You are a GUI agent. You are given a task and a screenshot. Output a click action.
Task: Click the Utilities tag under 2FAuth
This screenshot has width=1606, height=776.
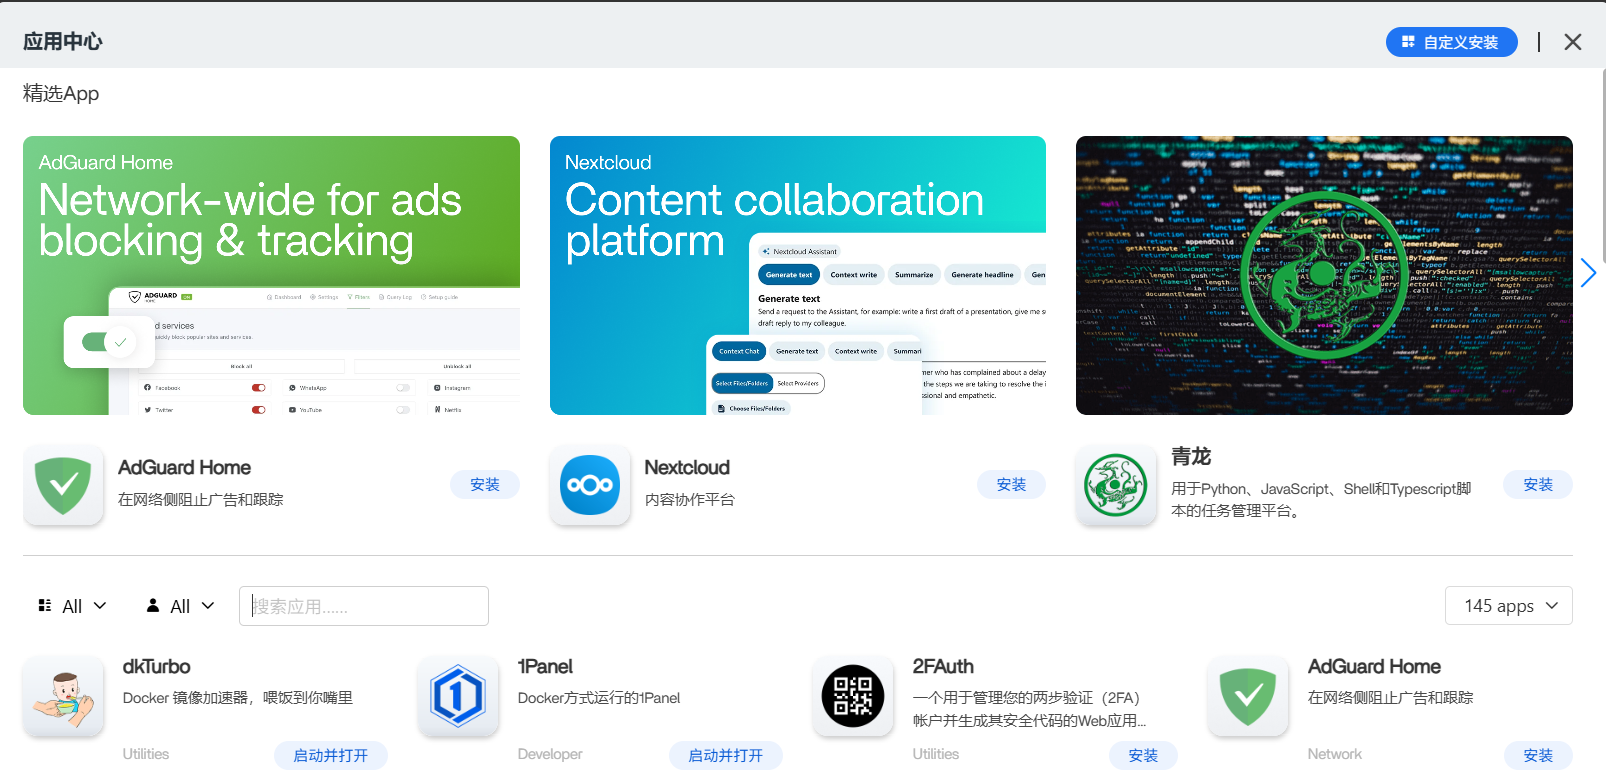tap(936, 754)
